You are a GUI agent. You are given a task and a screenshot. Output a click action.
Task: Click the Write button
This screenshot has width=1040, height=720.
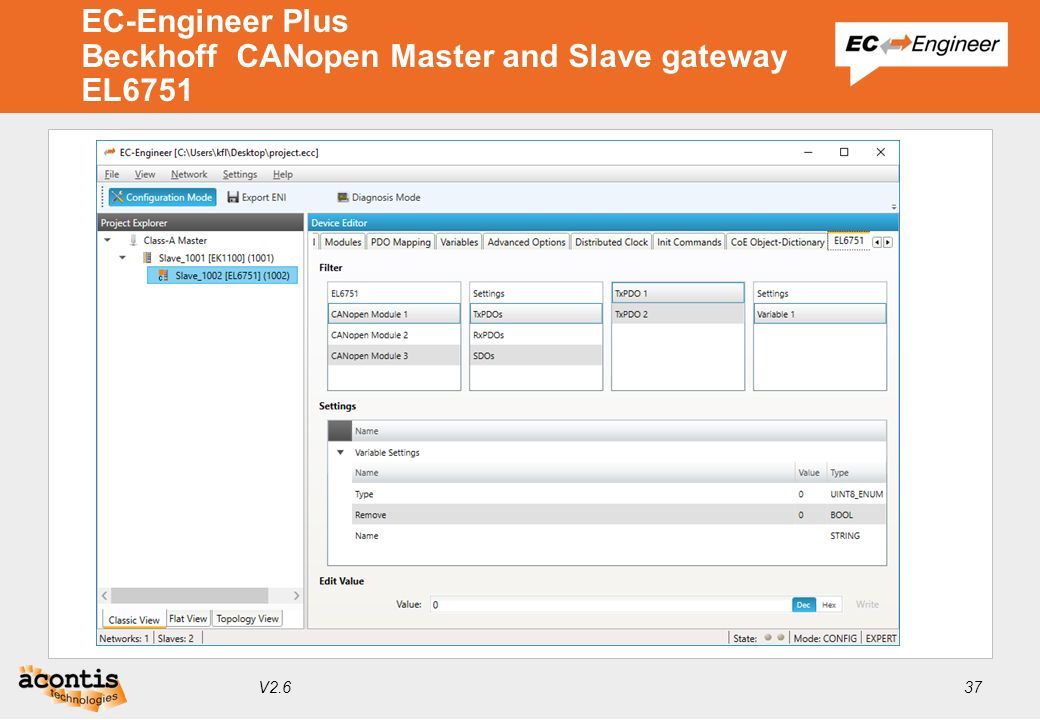[x=867, y=604]
